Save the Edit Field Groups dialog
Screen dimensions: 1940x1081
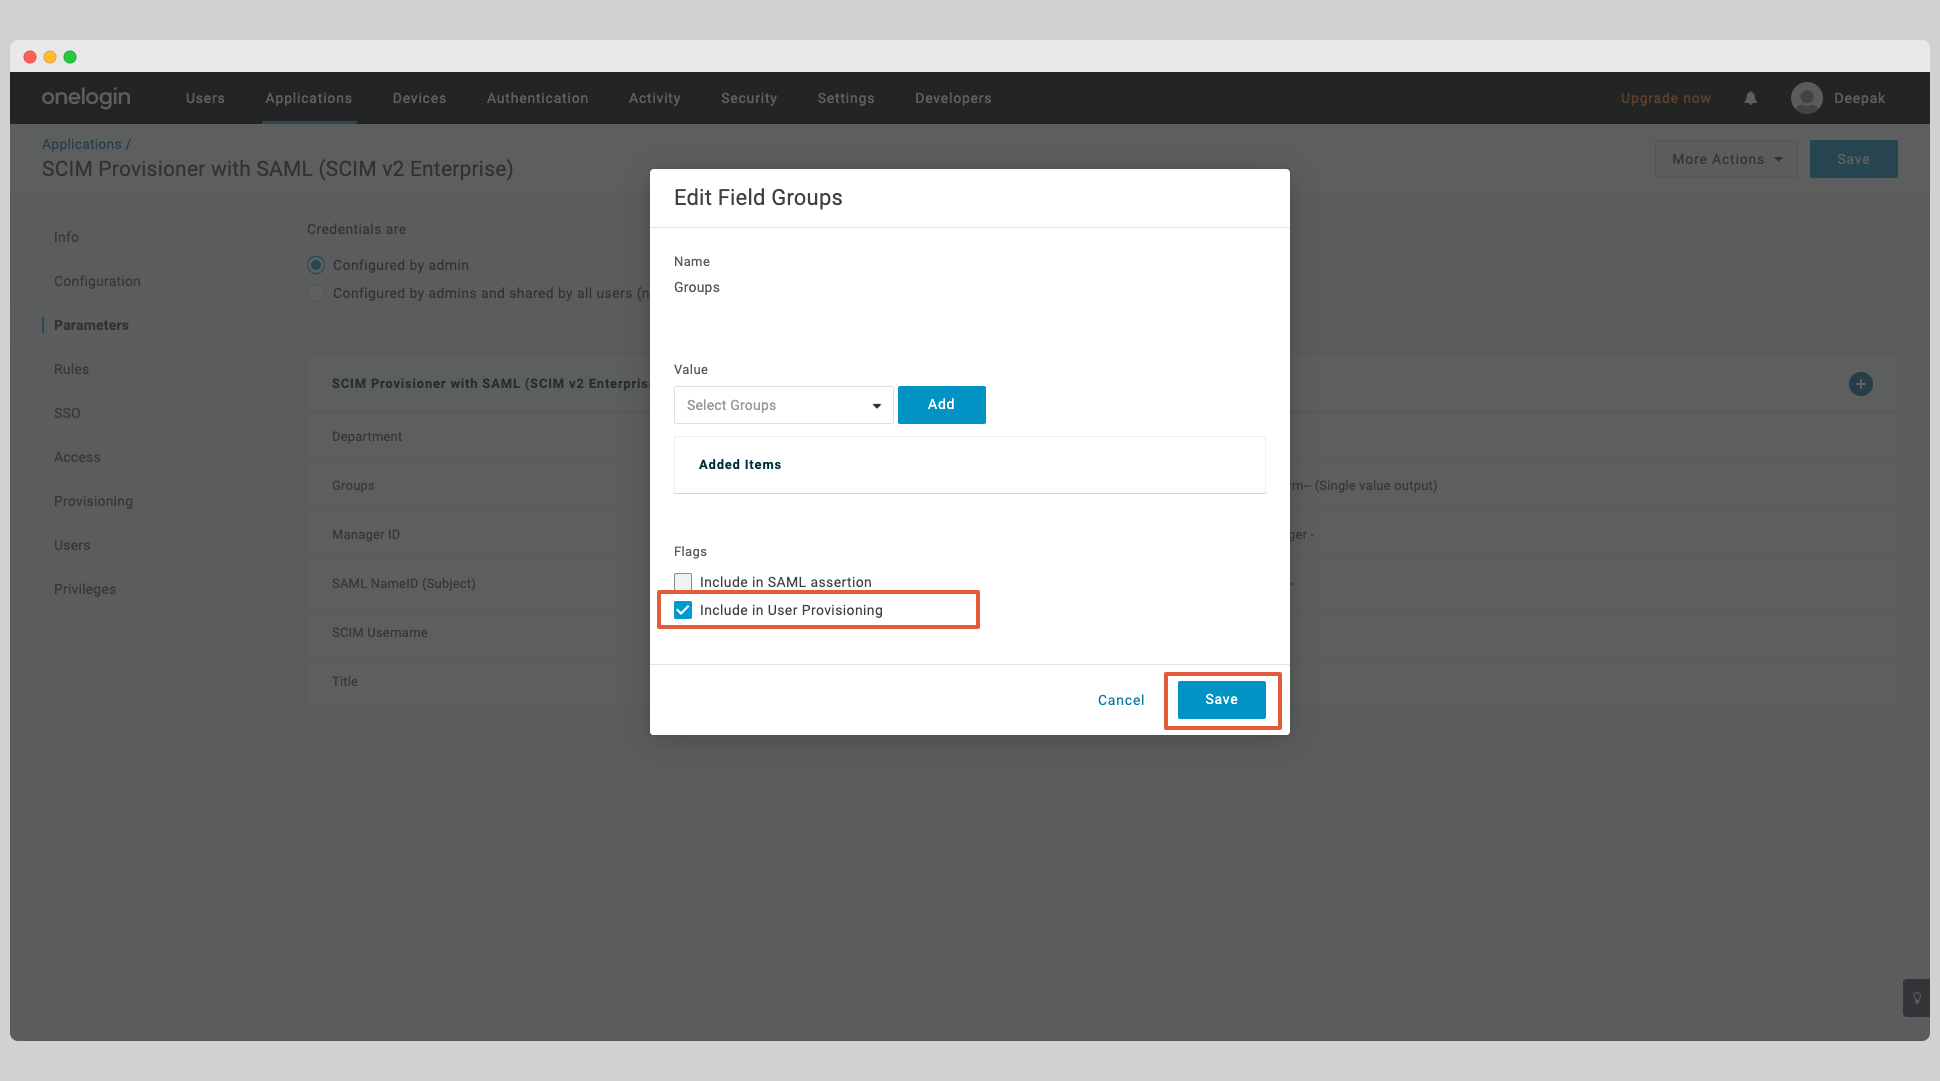pyautogui.click(x=1221, y=699)
